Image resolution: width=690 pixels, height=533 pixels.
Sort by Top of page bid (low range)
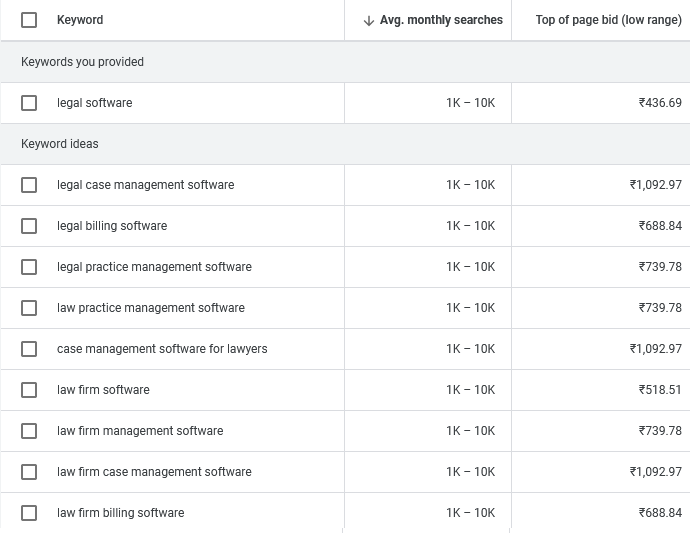[x=608, y=20]
